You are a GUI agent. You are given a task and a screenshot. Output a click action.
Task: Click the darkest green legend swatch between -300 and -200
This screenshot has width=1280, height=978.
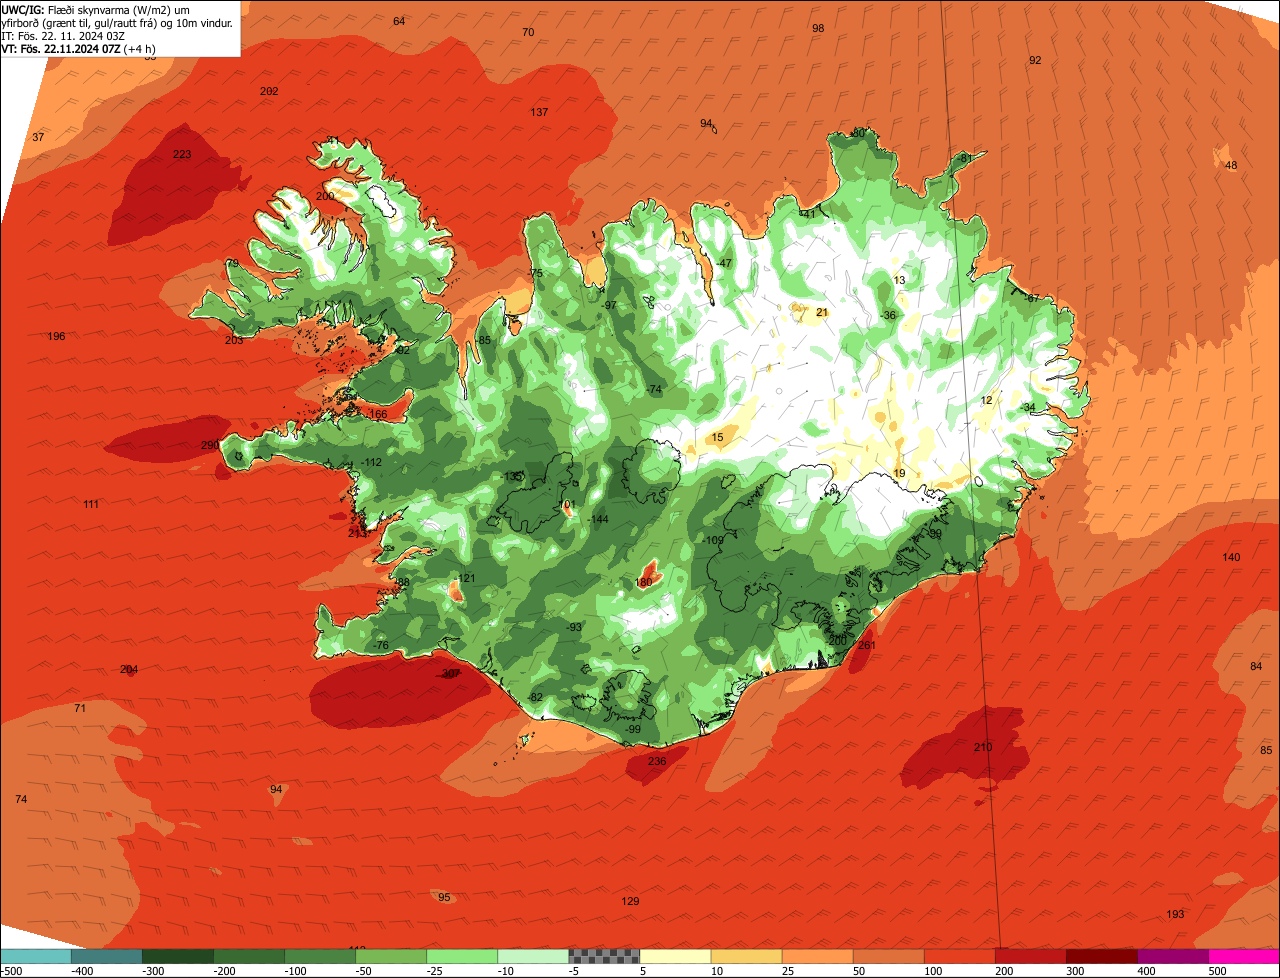pos(177,956)
